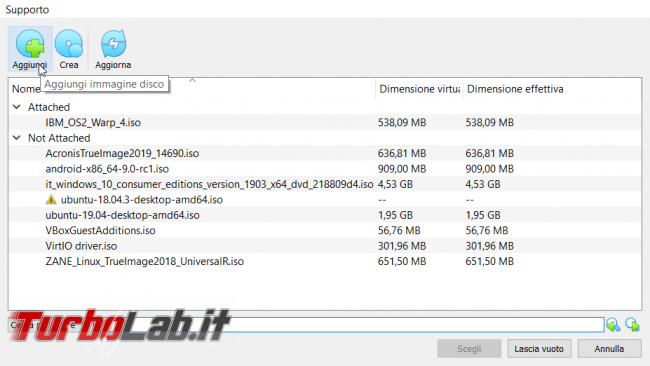Click the Crea disk image icon
The image size is (650, 366).
click(x=68, y=43)
